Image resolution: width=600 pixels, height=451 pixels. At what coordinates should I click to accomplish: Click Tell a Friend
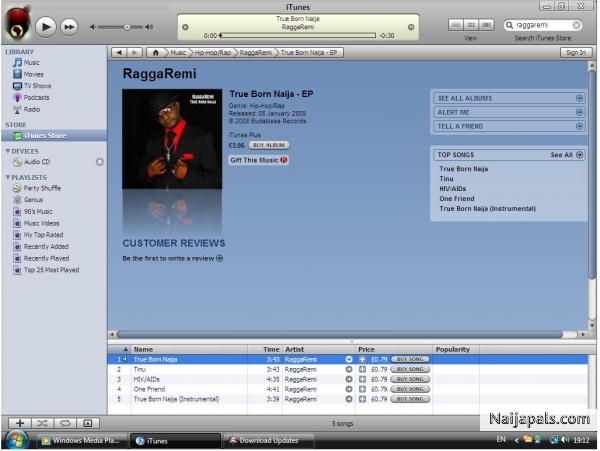(509, 126)
